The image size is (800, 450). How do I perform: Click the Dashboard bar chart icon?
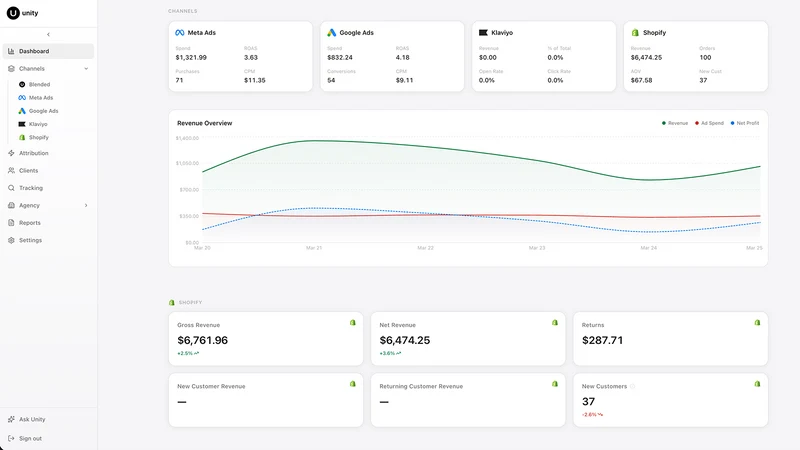[11, 51]
